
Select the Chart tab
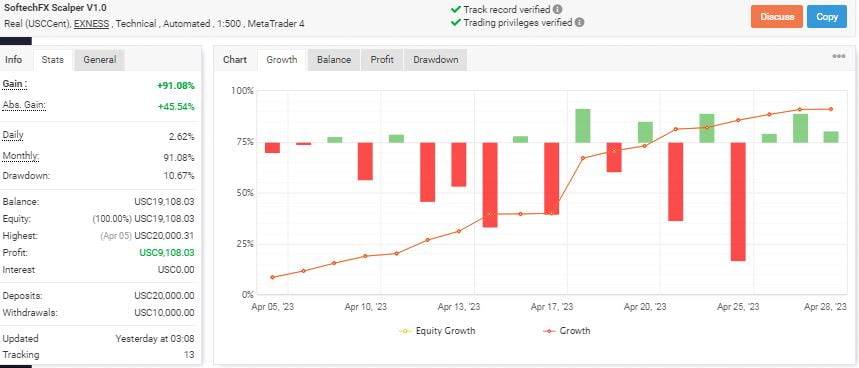coord(235,60)
